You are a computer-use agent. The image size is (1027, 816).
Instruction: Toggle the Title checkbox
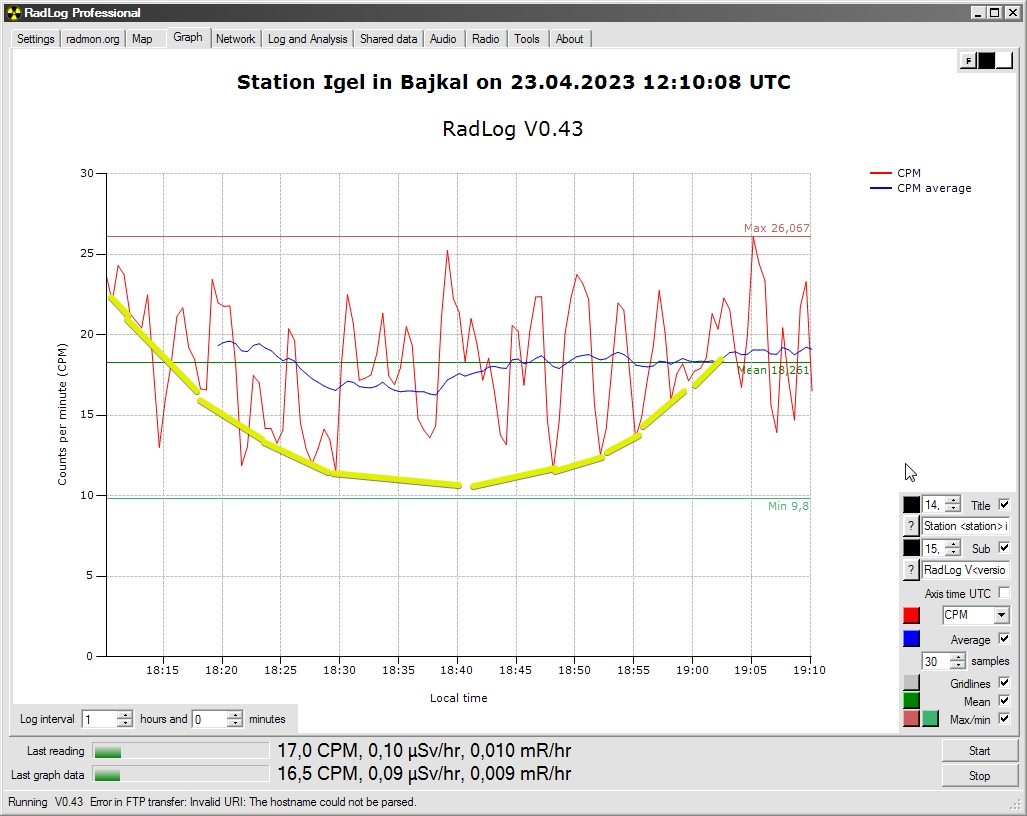(1004, 505)
